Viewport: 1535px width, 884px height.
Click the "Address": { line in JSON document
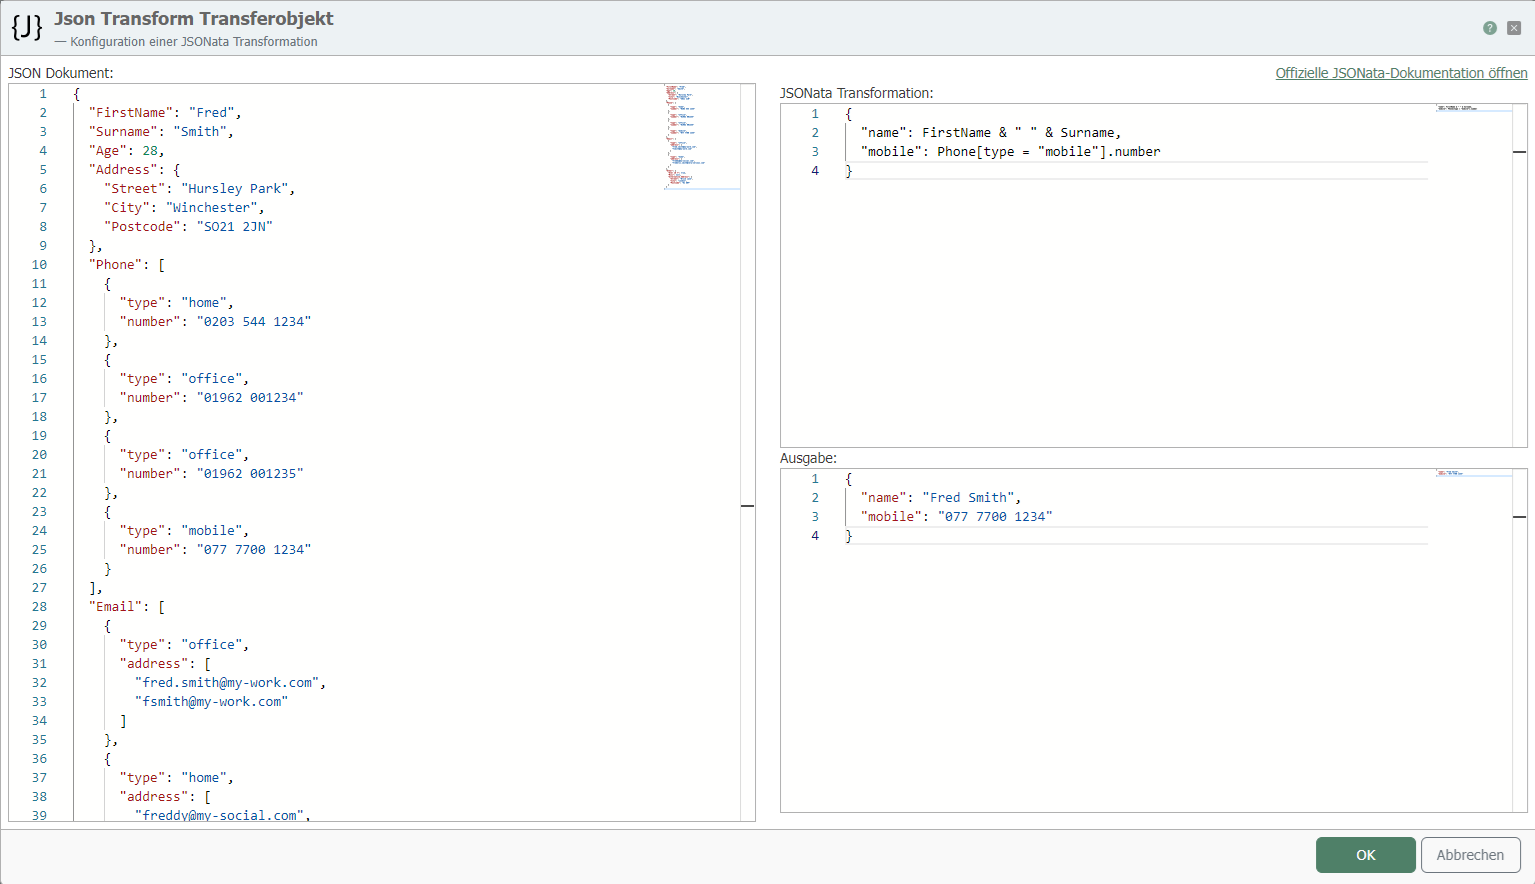pos(134,170)
